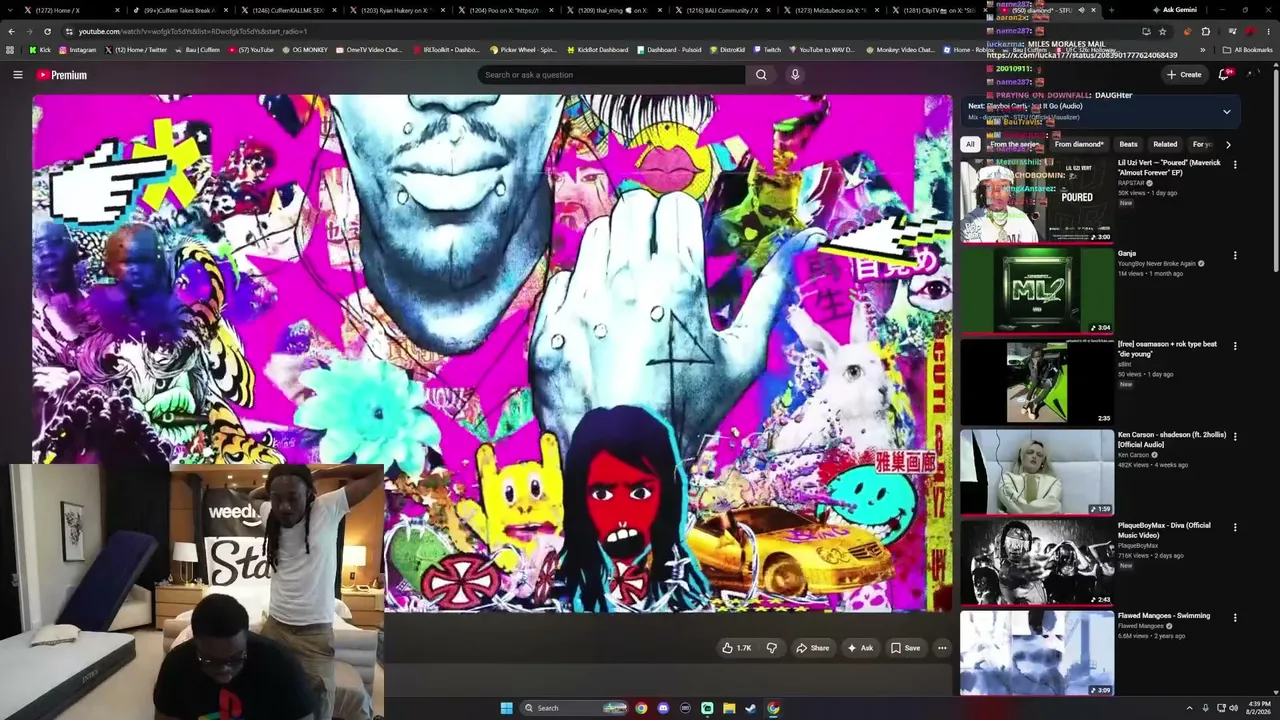
Task: Close the Home / X browser tab
Action: point(116,10)
